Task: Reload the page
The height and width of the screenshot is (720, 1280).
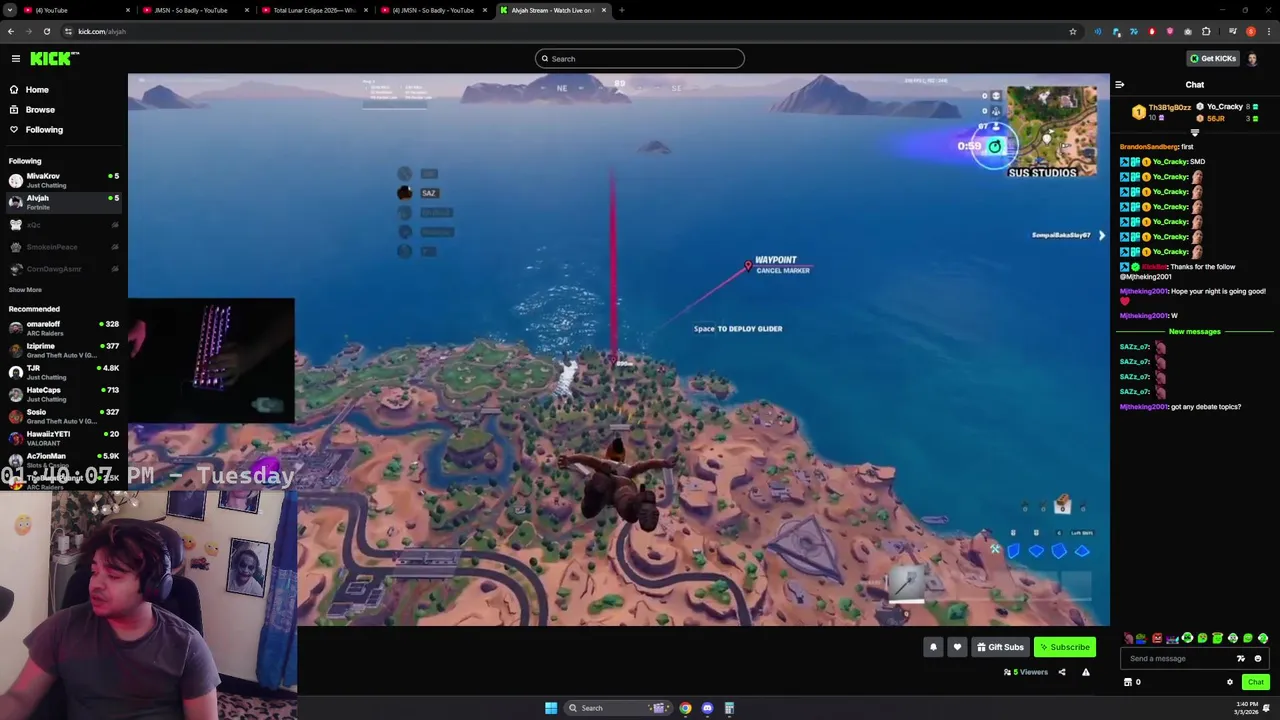Action: pyautogui.click(x=46, y=32)
